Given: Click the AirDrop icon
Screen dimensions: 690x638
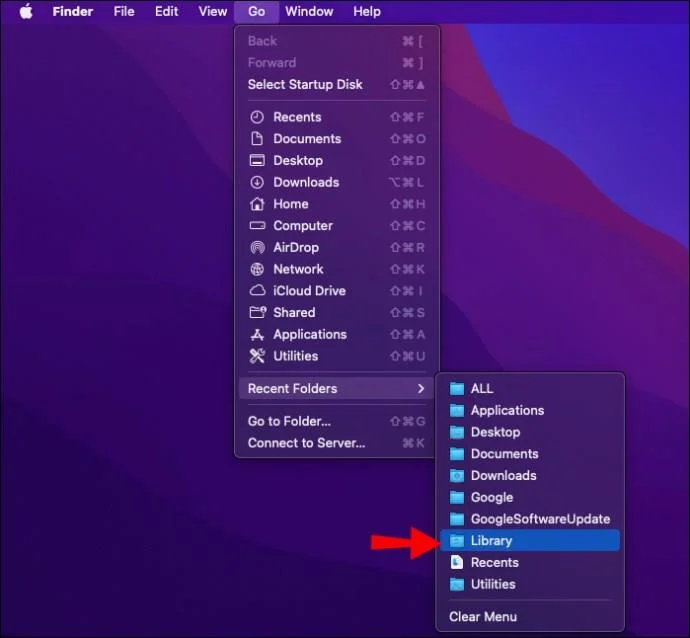Looking at the screenshot, I should coord(257,247).
